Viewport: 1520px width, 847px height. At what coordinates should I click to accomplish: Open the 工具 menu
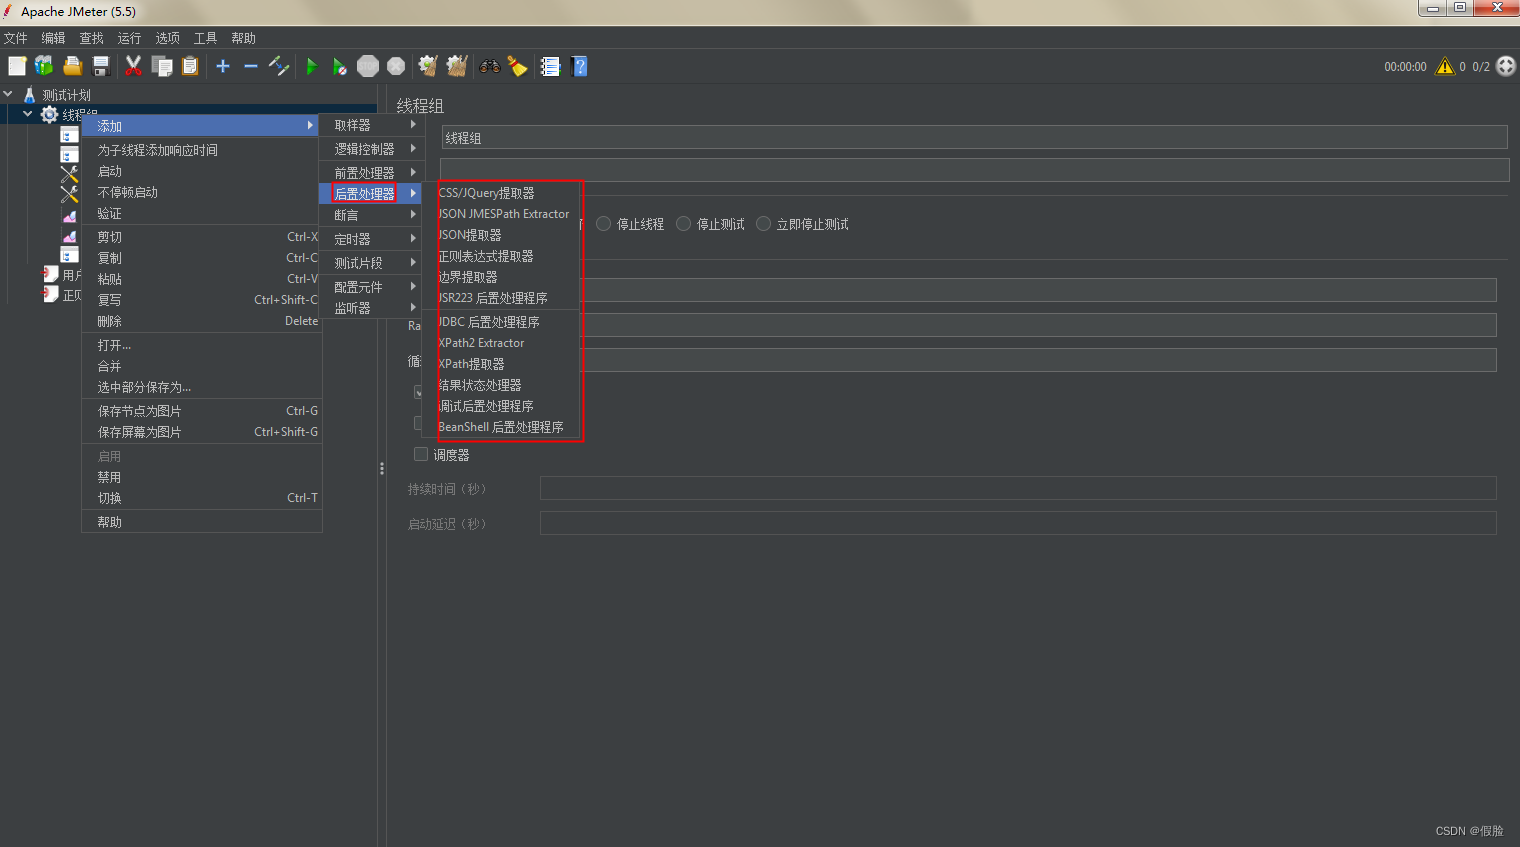tap(205, 38)
